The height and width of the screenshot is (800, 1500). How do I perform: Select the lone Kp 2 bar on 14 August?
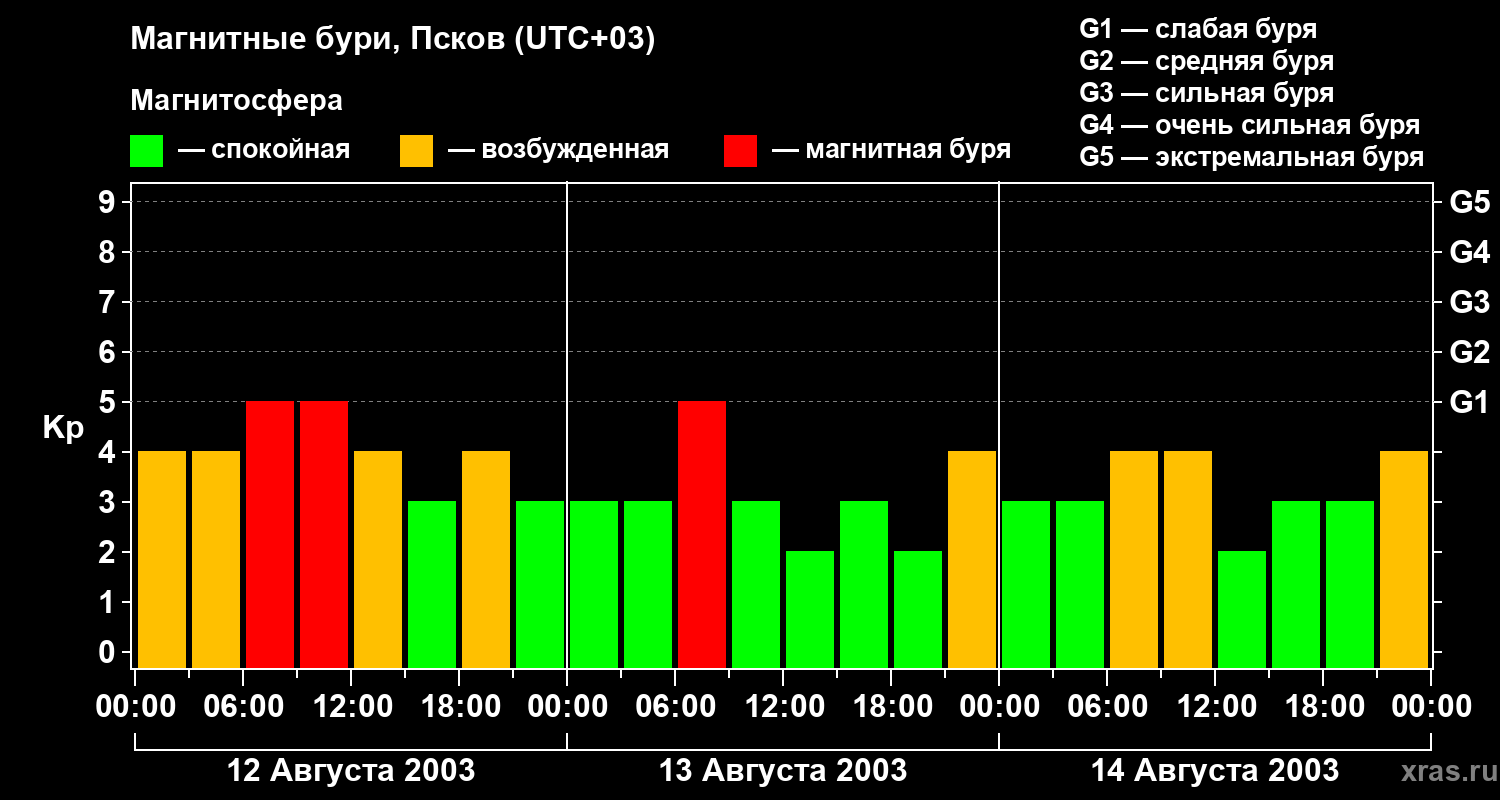point(1242,609)
